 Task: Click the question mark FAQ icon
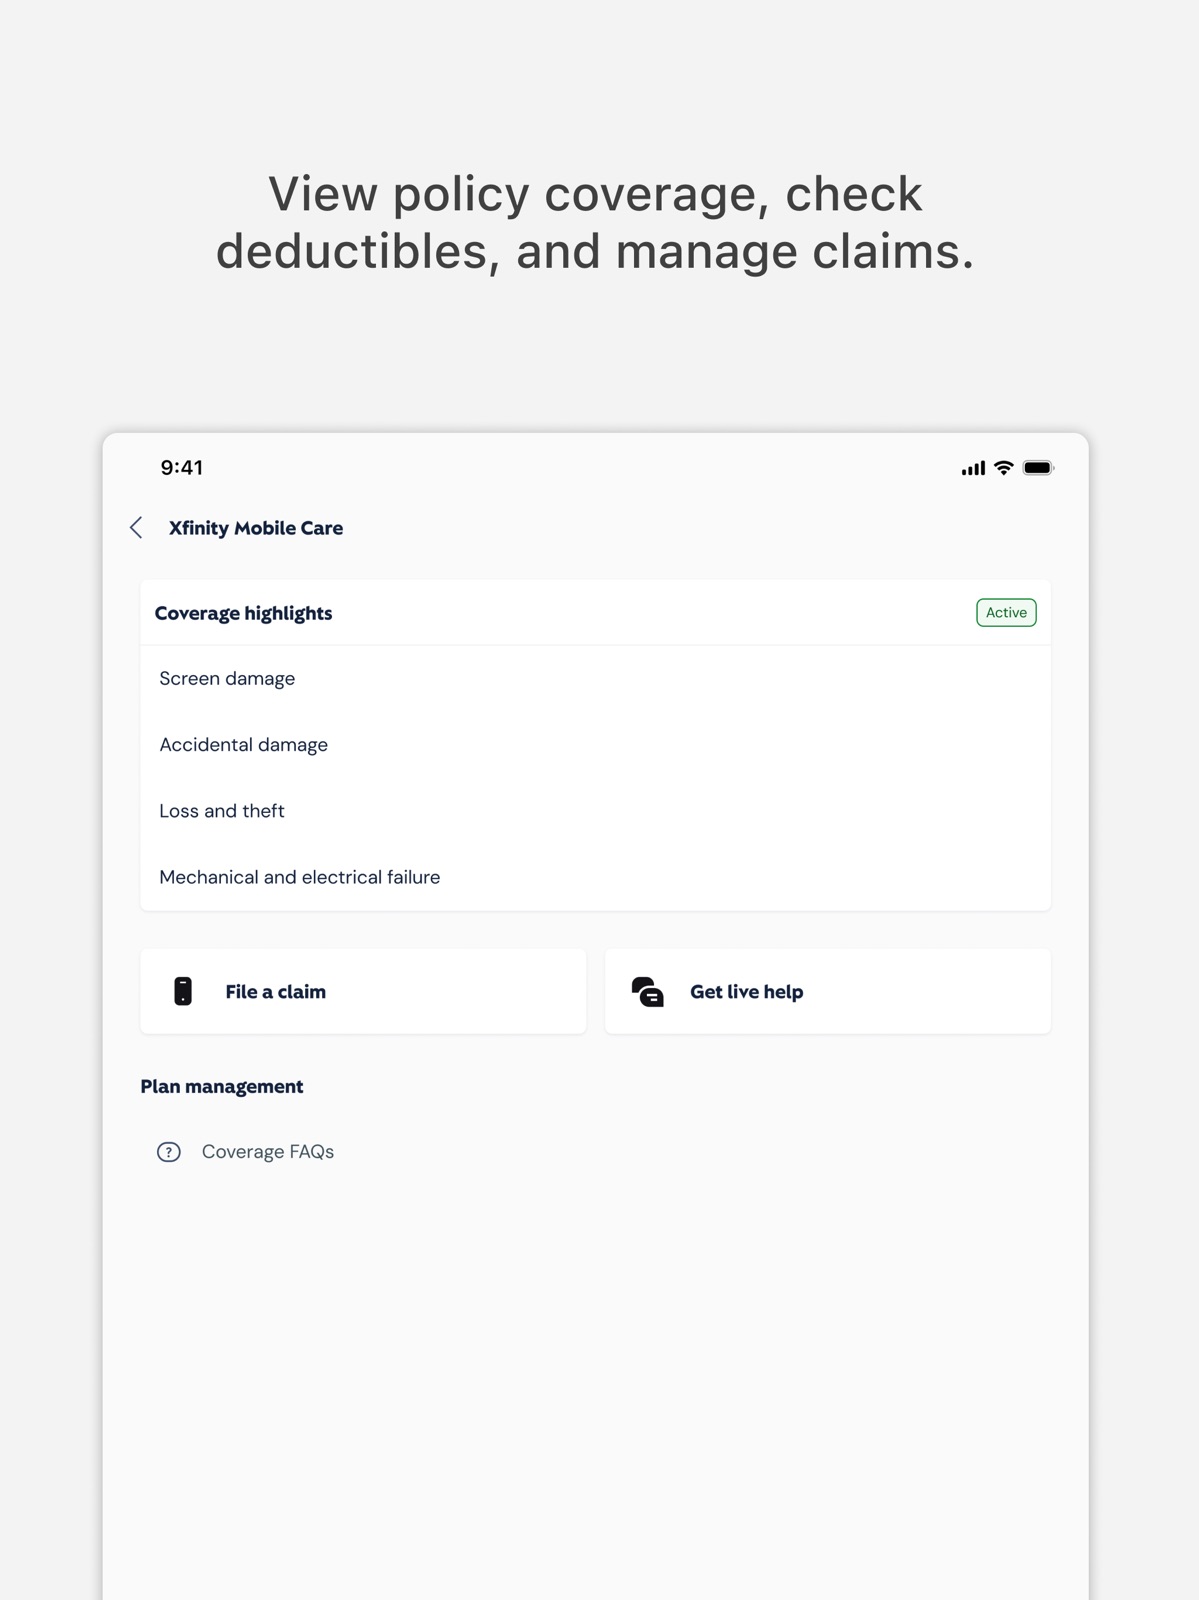point(169,1152)
